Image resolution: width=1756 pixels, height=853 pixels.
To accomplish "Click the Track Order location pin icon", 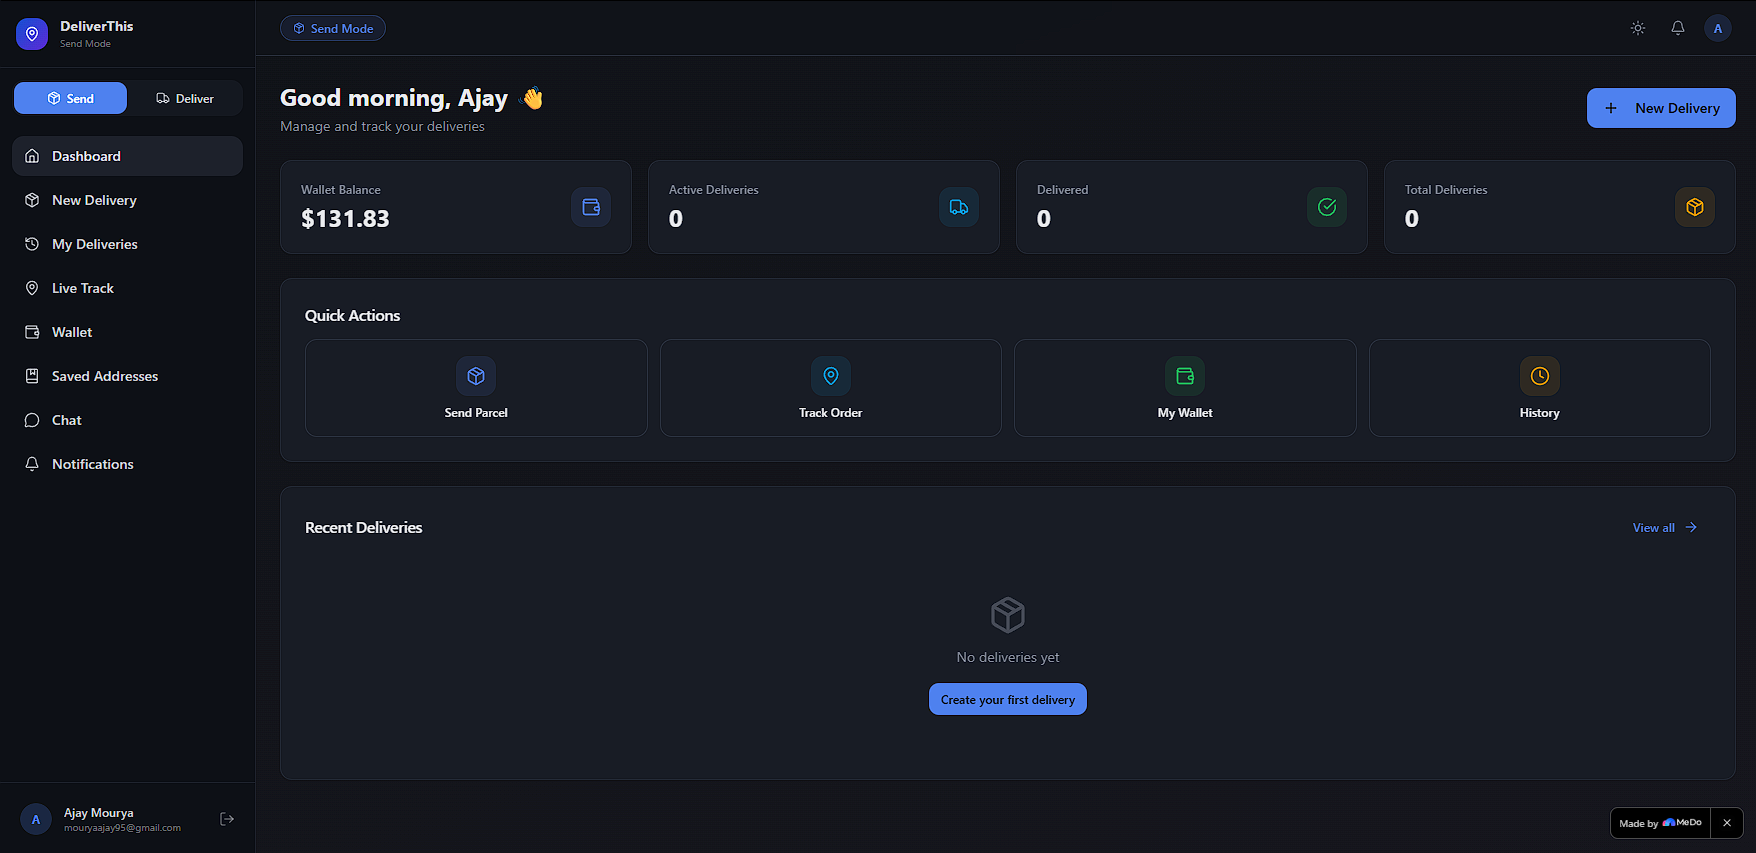I will click(x=831, y=376).
